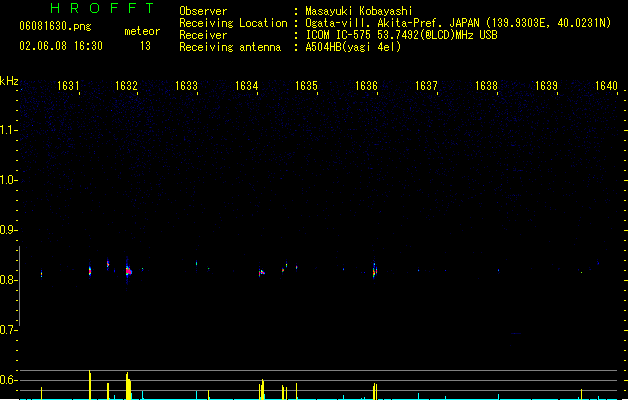629x400 pixels.
Task: Click the 1.0 kHz frequency axis label
Action: (x=8, y=180)
